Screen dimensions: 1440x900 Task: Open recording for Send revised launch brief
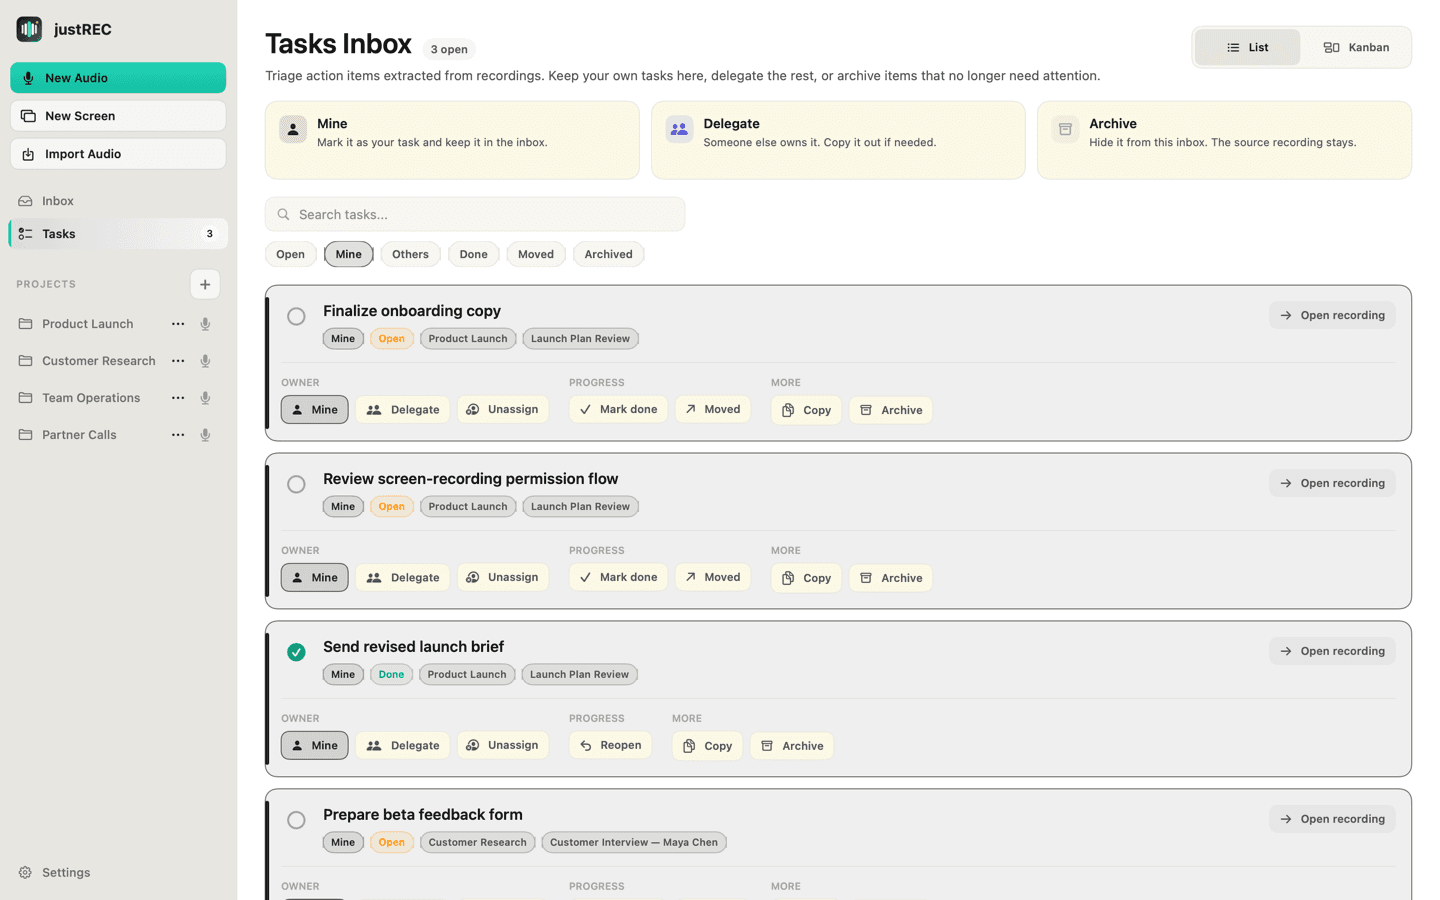(1333, 651)
